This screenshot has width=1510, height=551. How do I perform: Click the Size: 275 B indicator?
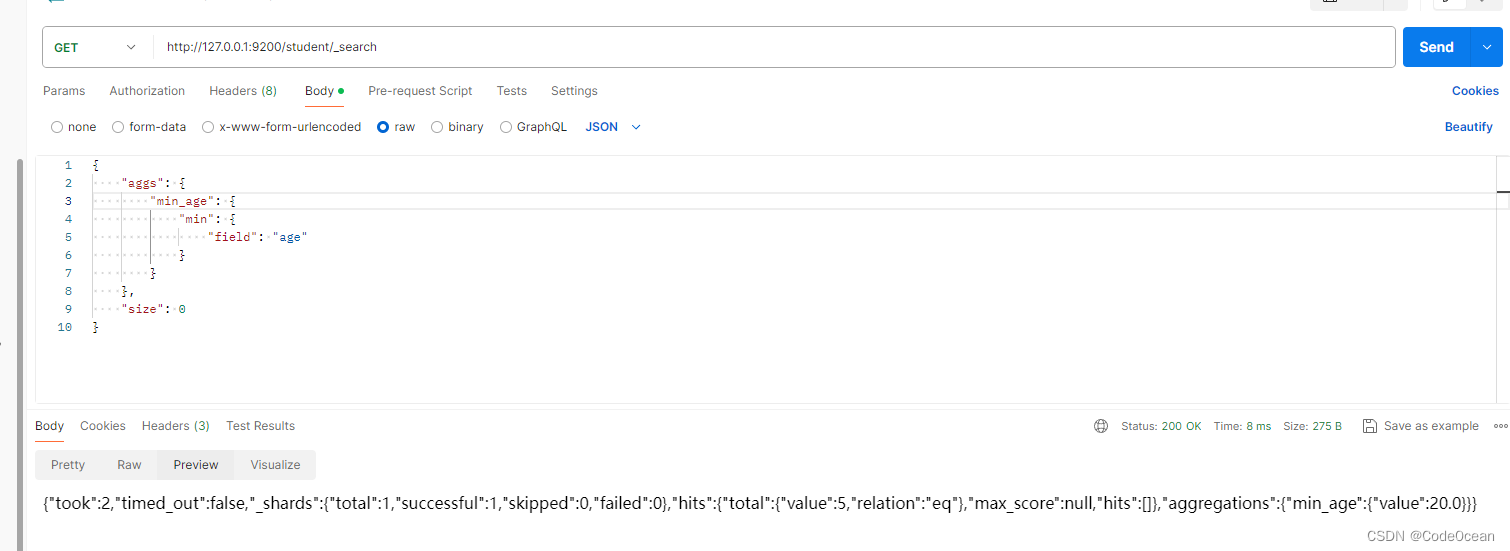pyautogui.click(x=1312, y=426)
